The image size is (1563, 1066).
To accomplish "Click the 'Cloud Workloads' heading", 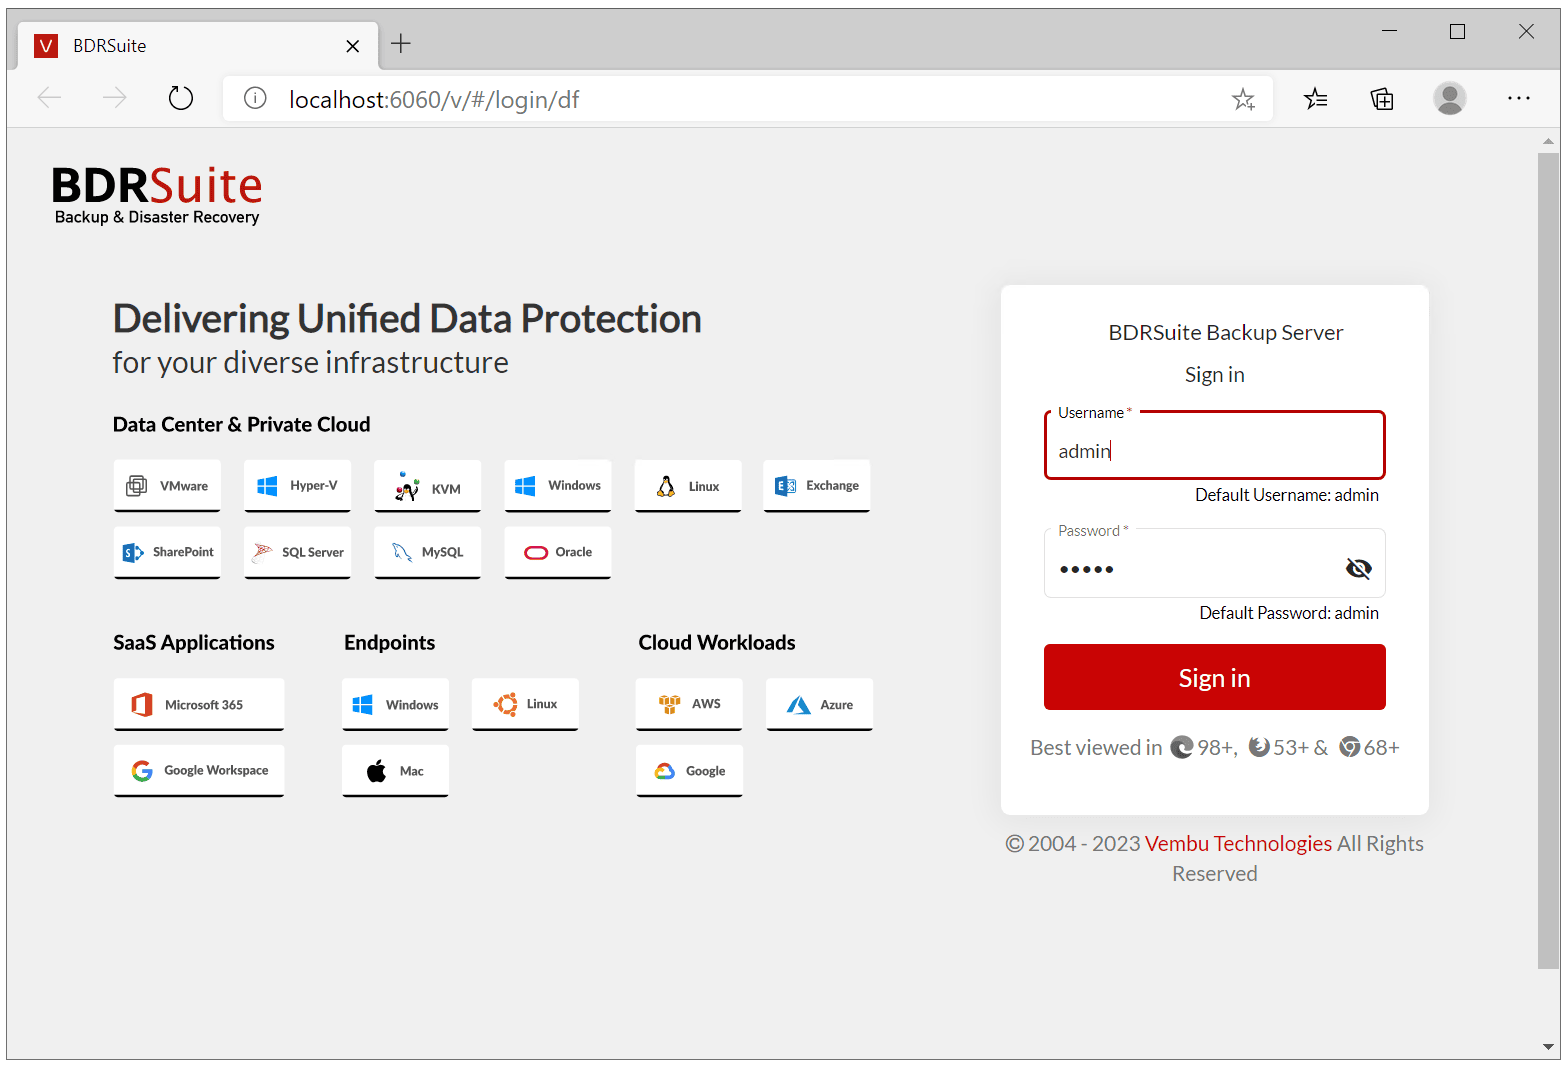I will [717, 643].
